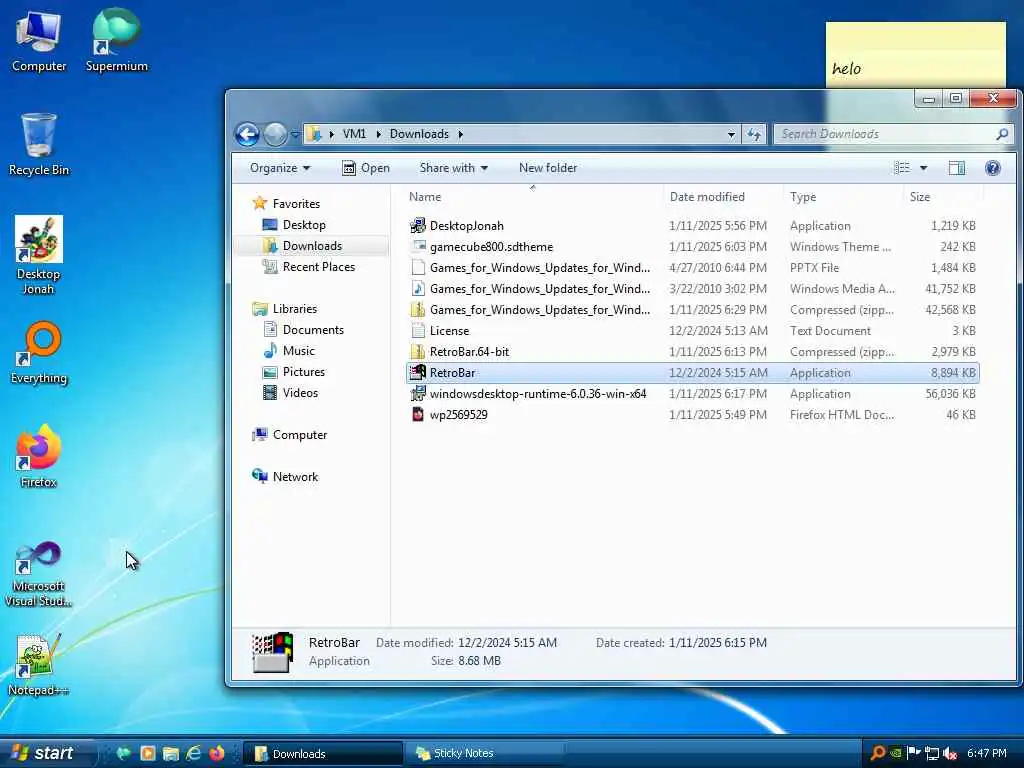Viewport: 1024px width, 768px height.
Task: Click the Computer desktop icon
Action: click(x=39, y=42)
